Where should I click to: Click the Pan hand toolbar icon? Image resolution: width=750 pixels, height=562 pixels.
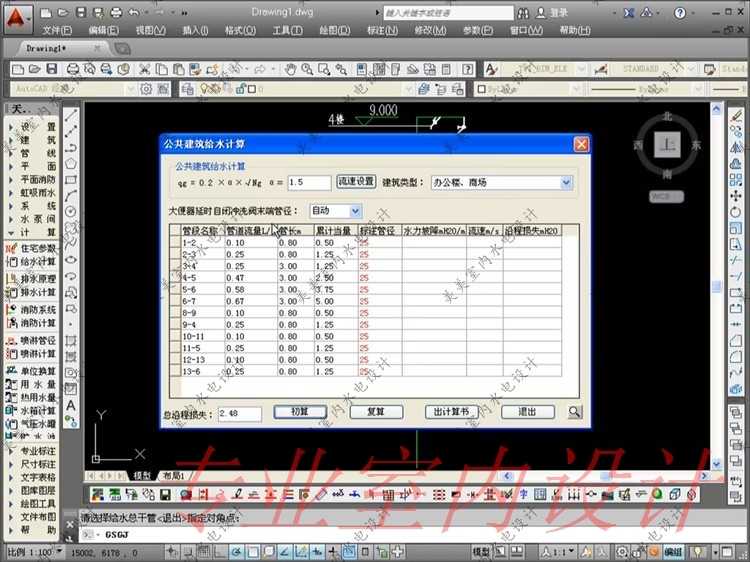click(290, 69)
